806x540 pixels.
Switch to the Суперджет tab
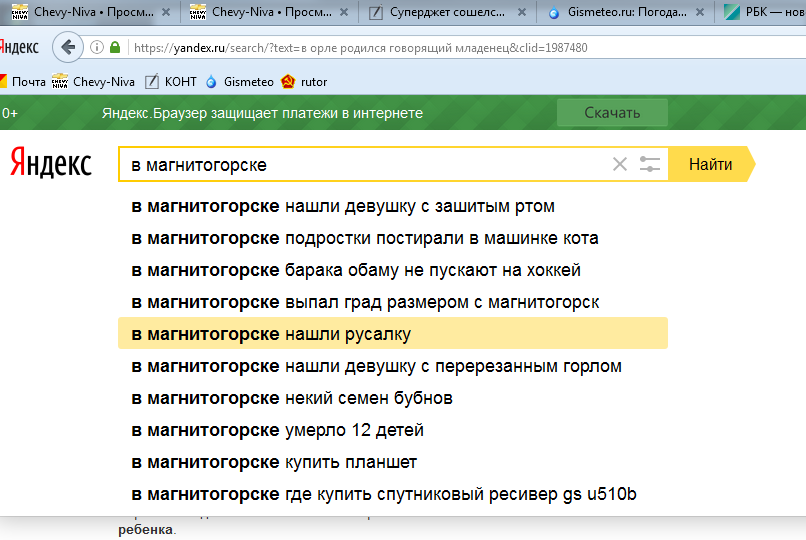pyautogui.click(x=444, y=14)
